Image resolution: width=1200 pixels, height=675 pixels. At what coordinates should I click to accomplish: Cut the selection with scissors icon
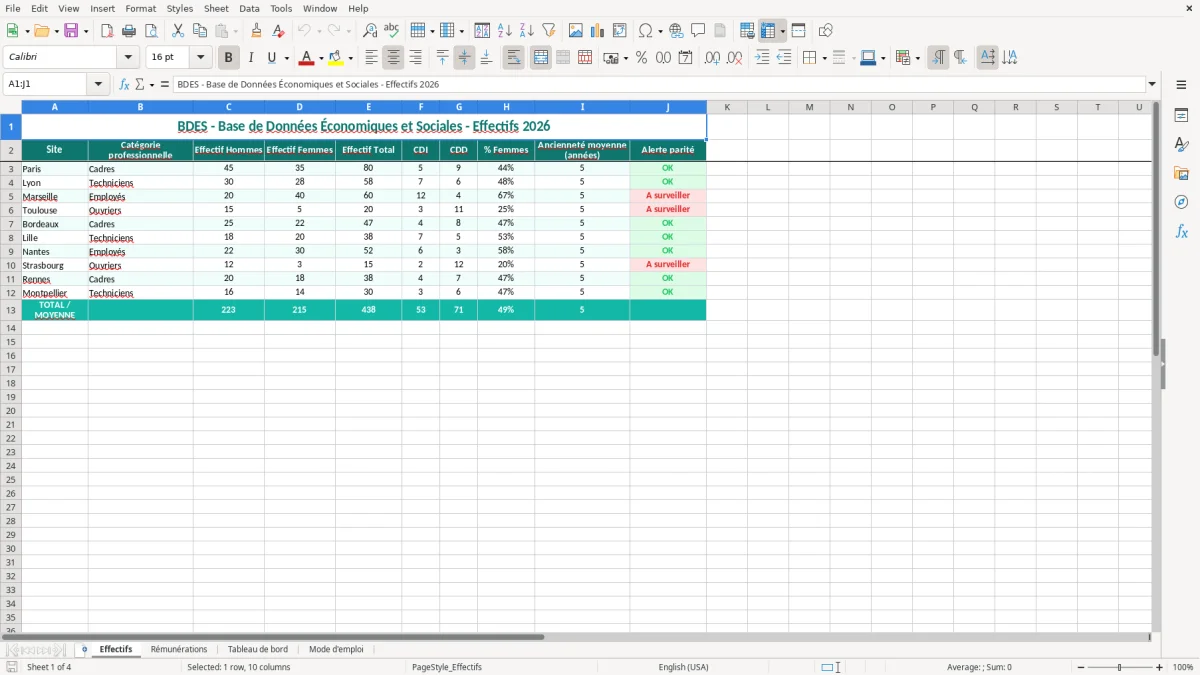[x=178, y=31]
